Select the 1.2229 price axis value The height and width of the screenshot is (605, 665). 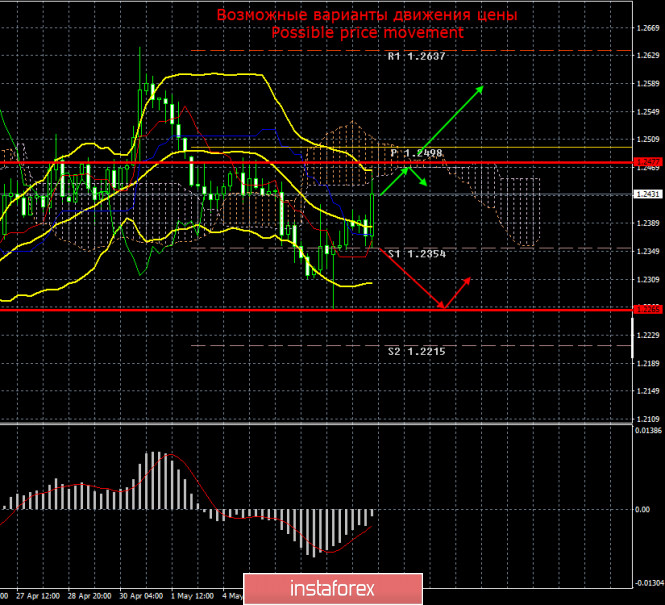[649, 335]
